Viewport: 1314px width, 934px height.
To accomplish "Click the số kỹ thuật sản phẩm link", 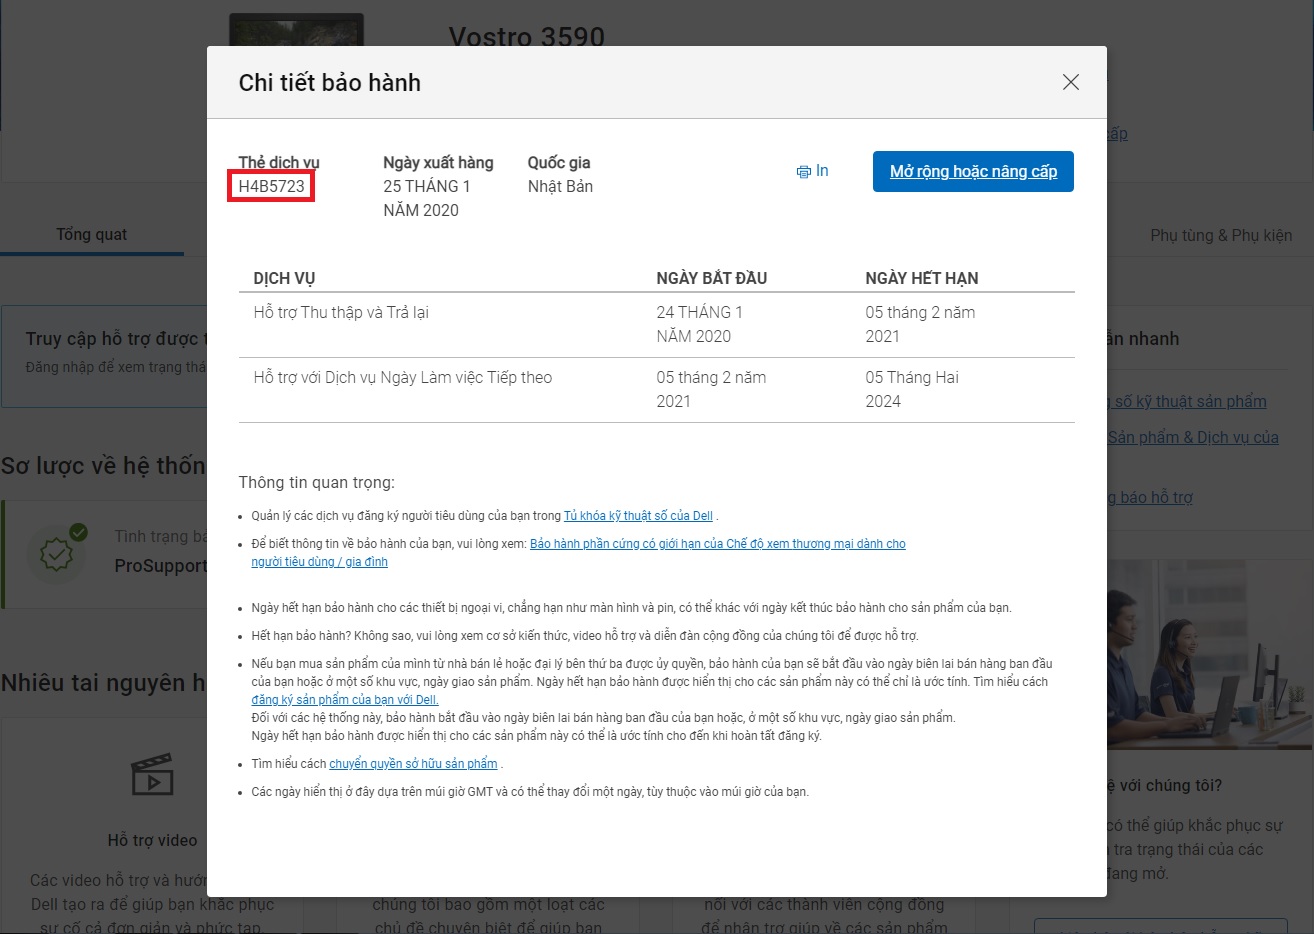I will click(x=1189, y=401).
